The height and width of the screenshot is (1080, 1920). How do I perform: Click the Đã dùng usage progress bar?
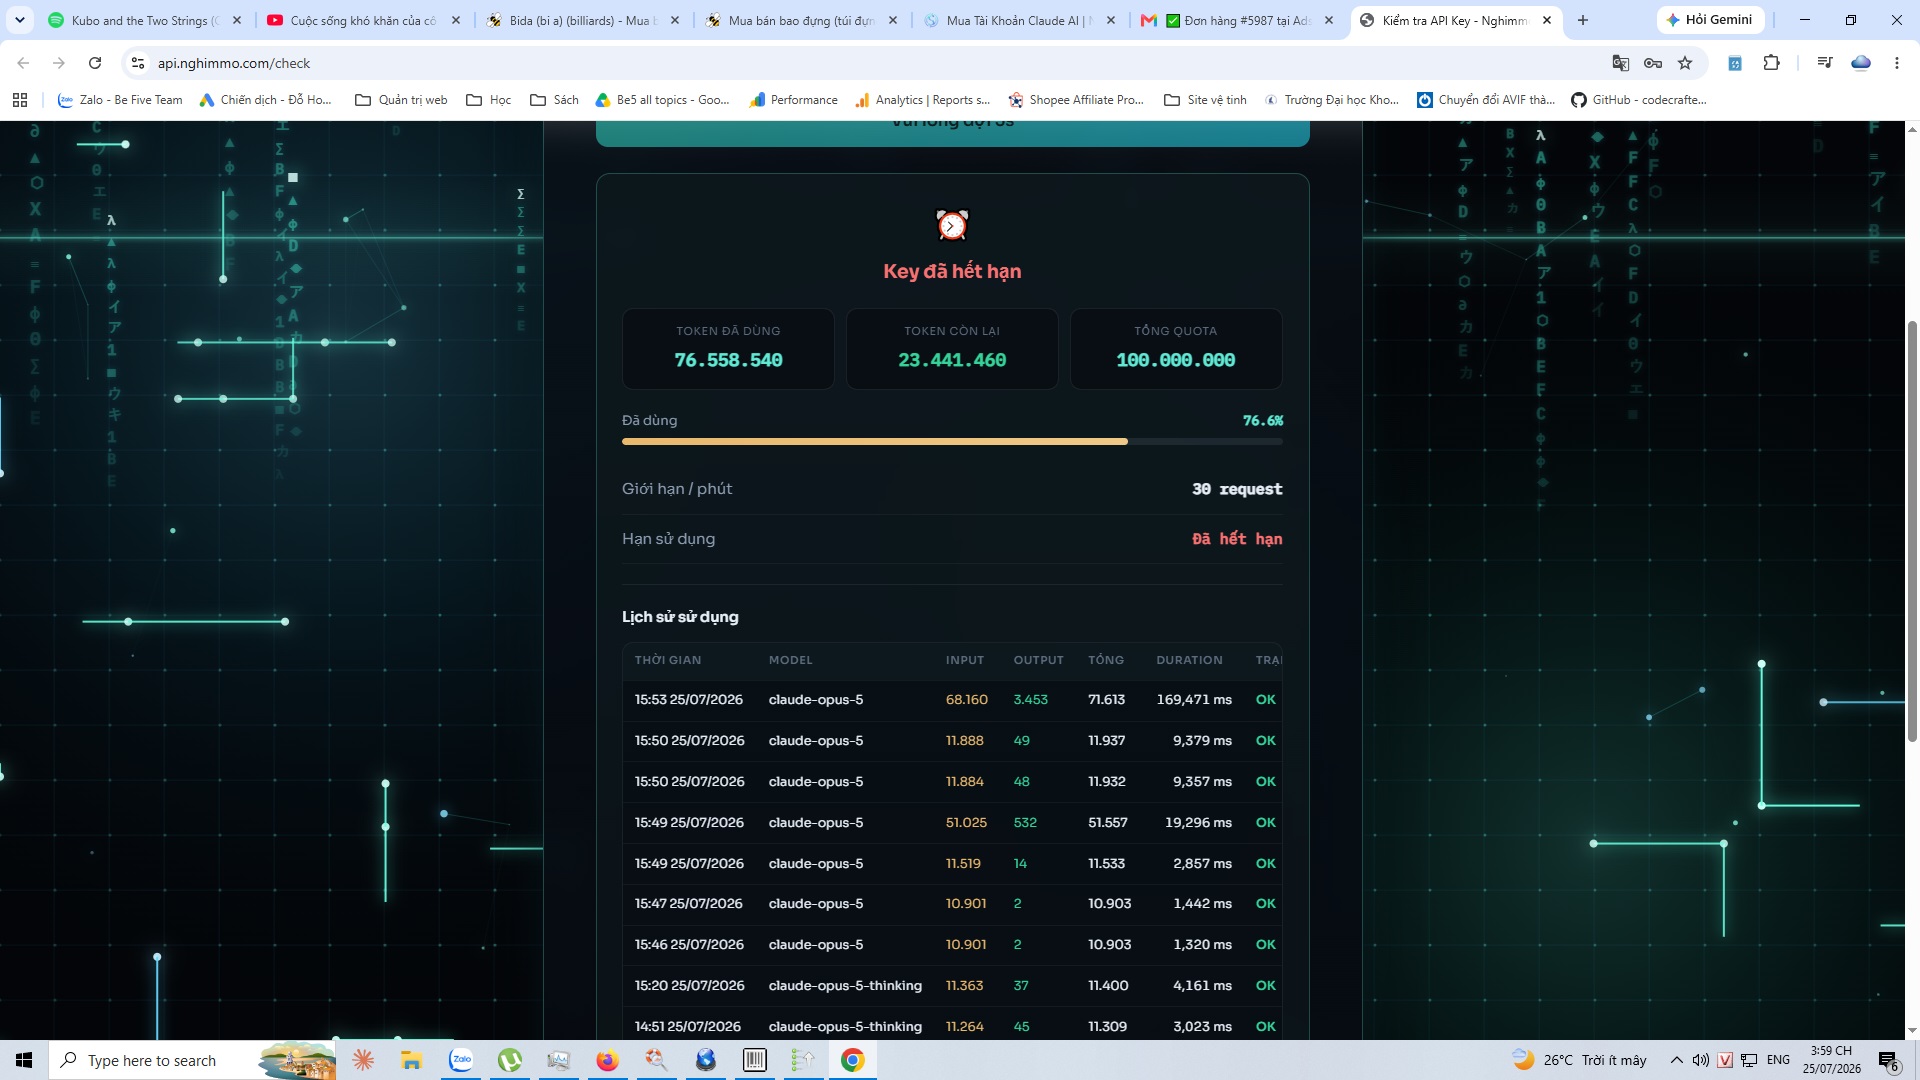click(x=952, y=441)
